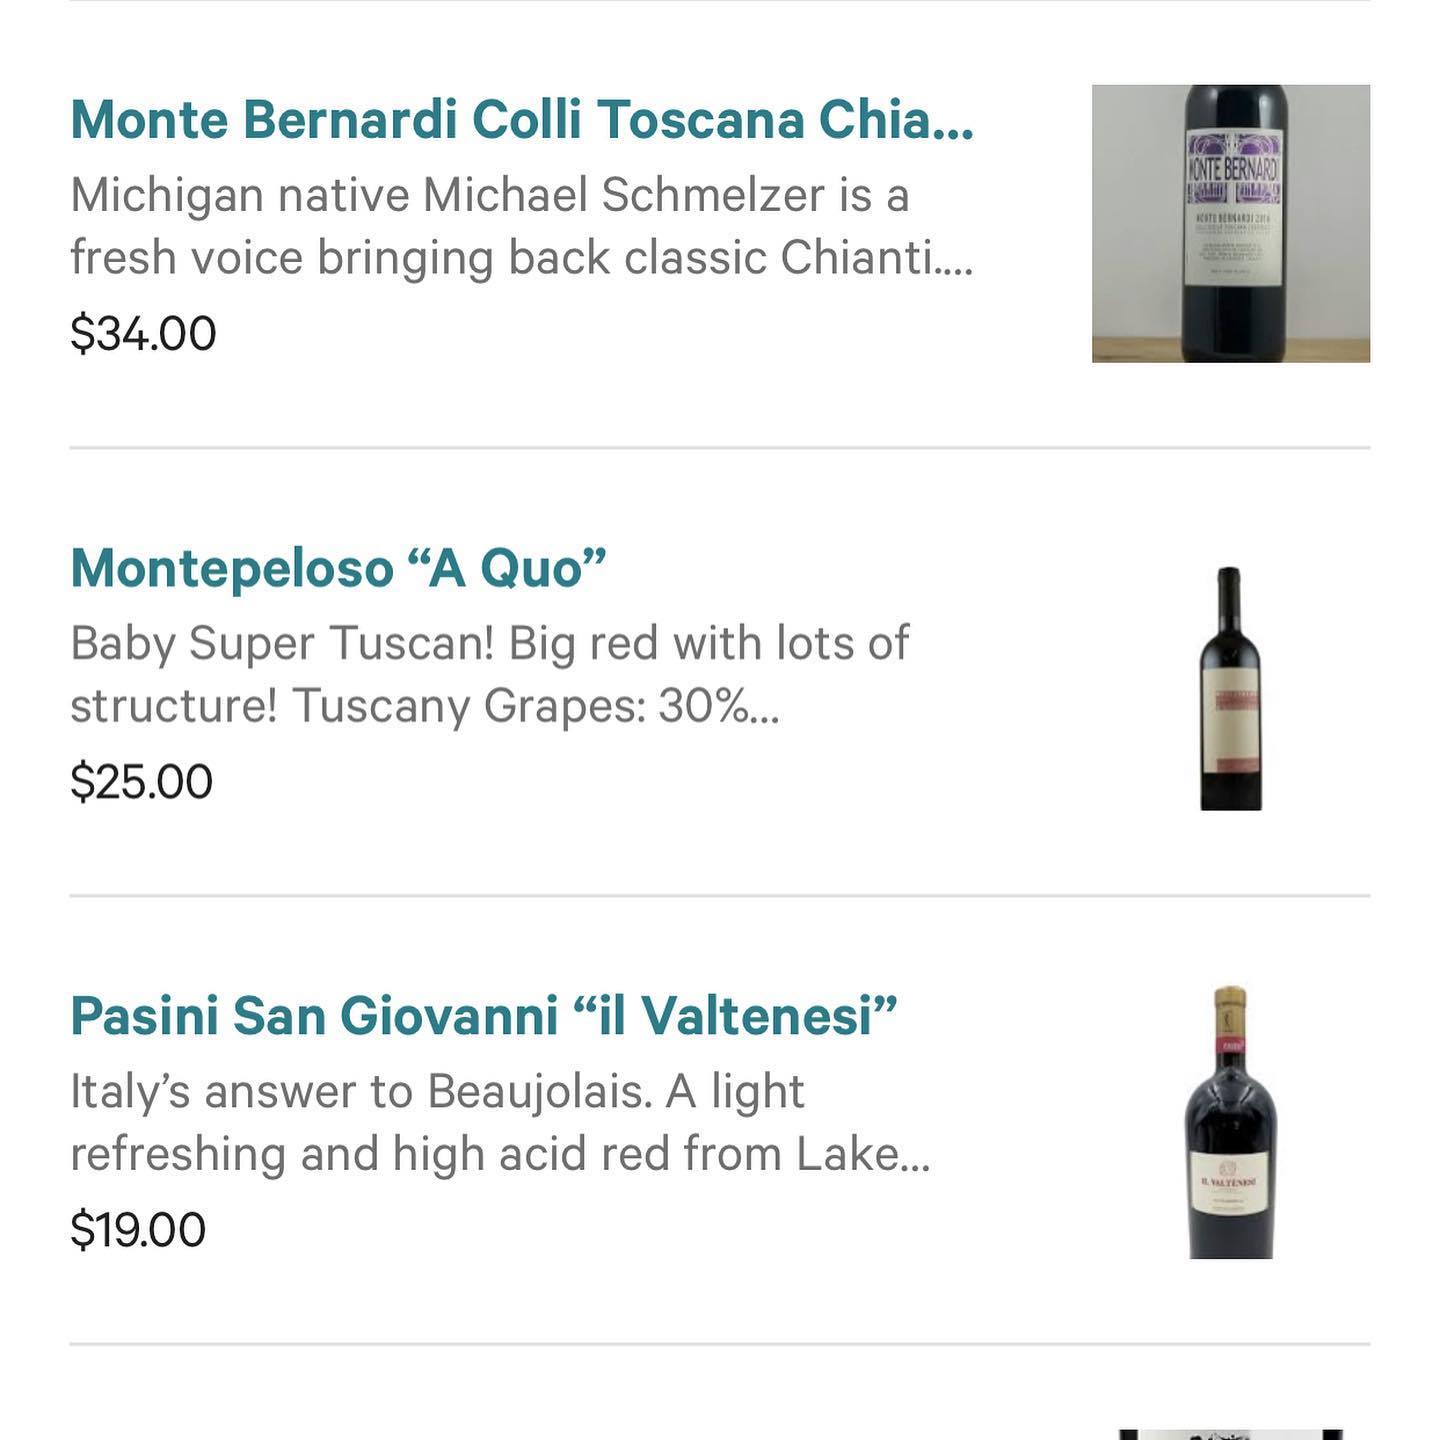Tap the Montepeloso bottle image
Viewport: 1440px width, 1440px height.
point(1230,688)
